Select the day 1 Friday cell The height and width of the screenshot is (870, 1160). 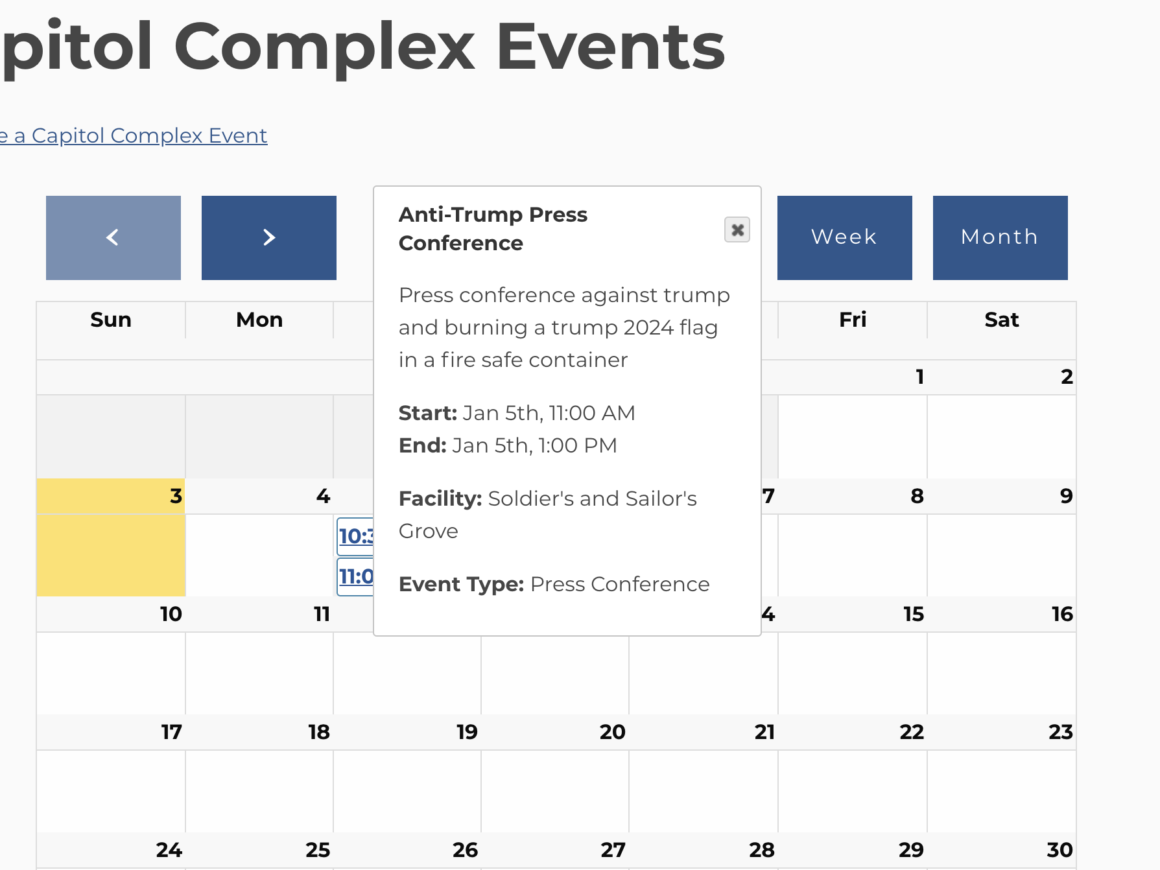pos(852,436)
